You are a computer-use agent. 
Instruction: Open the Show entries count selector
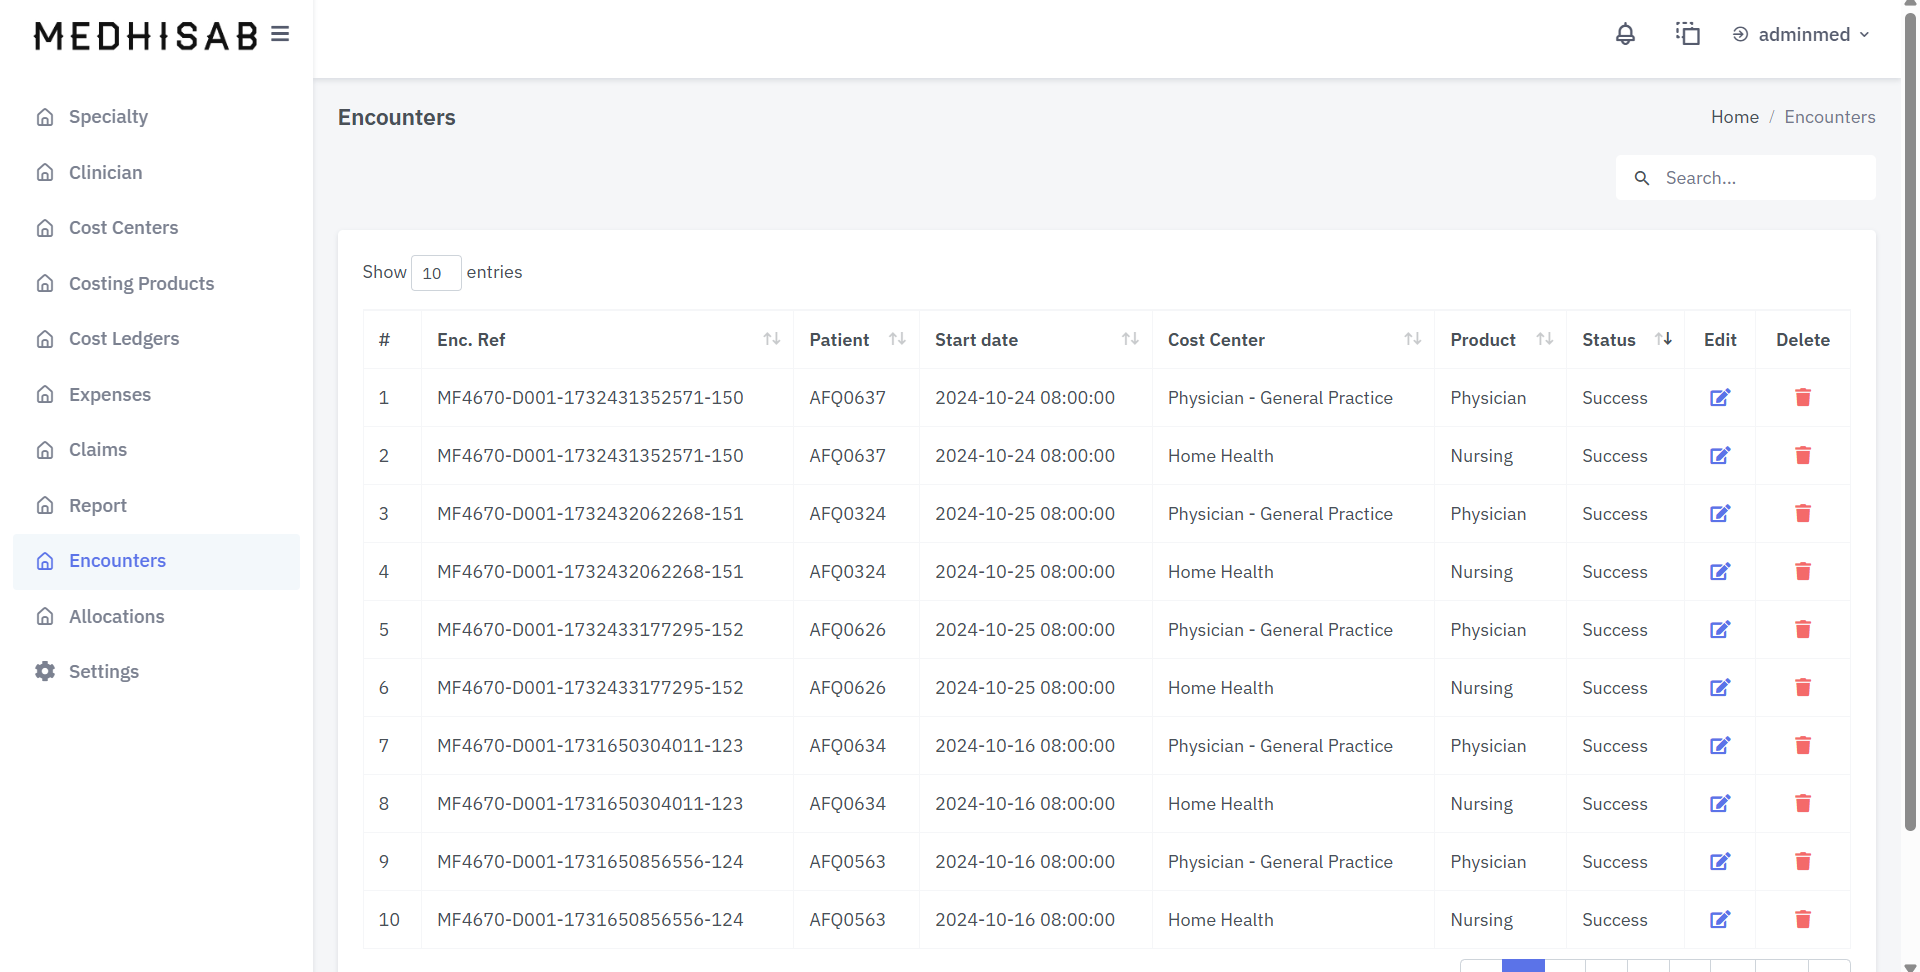[x=435, y=273]
